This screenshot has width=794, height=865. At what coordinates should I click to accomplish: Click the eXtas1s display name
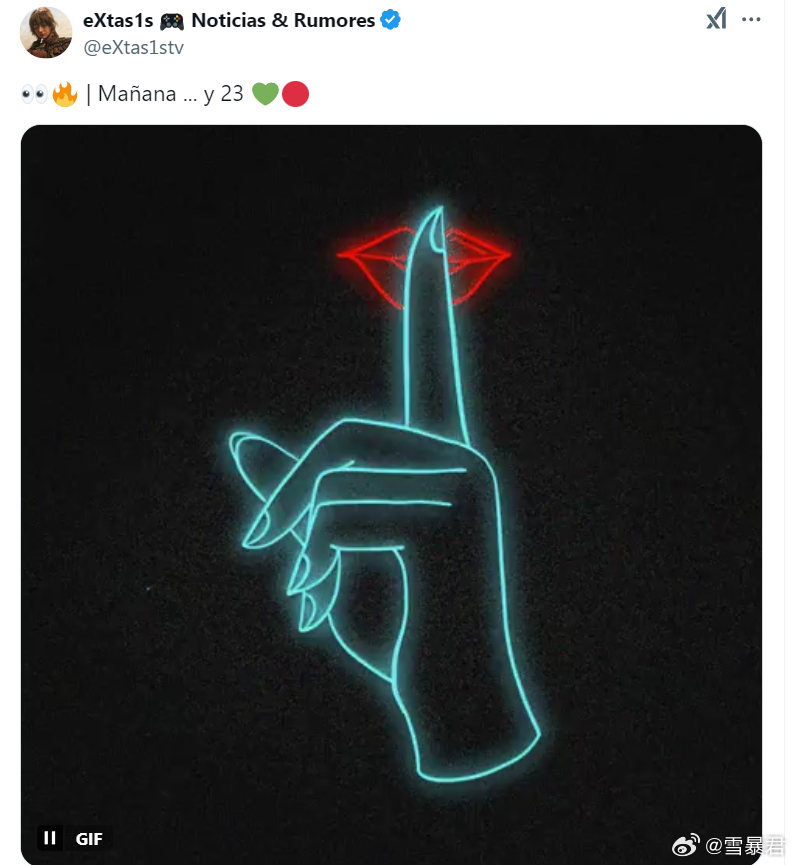coord(118,20)
